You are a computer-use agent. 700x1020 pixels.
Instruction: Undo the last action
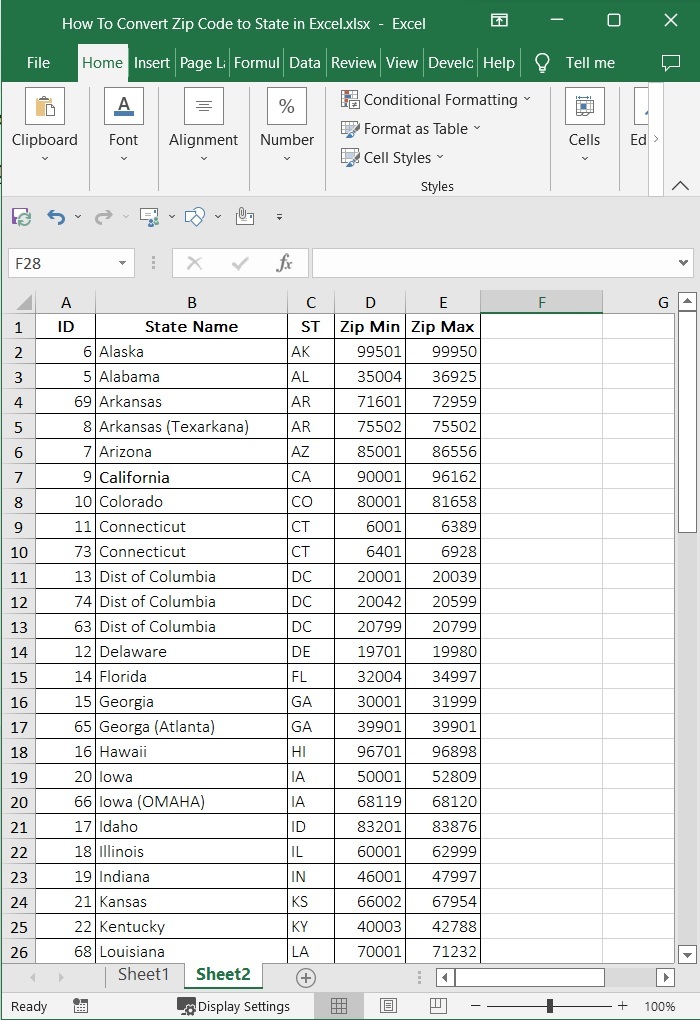(x=57, y=217)
